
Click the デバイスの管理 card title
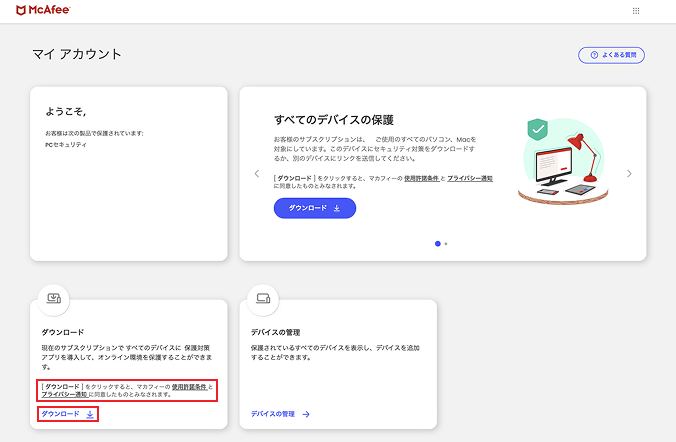pyautogui.click(x=275, y=332)
